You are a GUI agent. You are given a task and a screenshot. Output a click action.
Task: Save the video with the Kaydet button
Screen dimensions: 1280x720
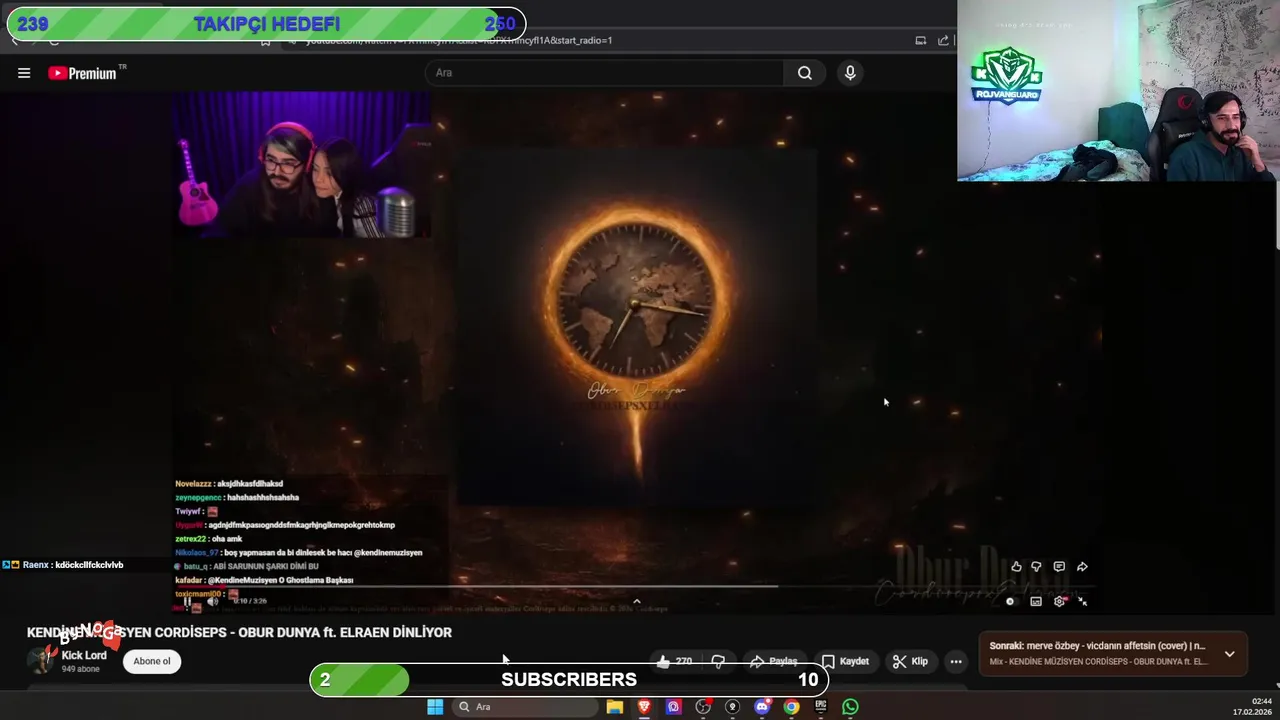[845, 661]
